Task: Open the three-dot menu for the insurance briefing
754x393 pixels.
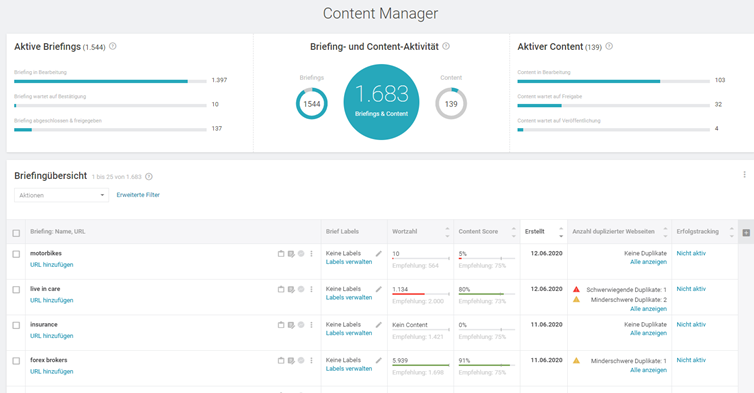Action: coord(312,325)
